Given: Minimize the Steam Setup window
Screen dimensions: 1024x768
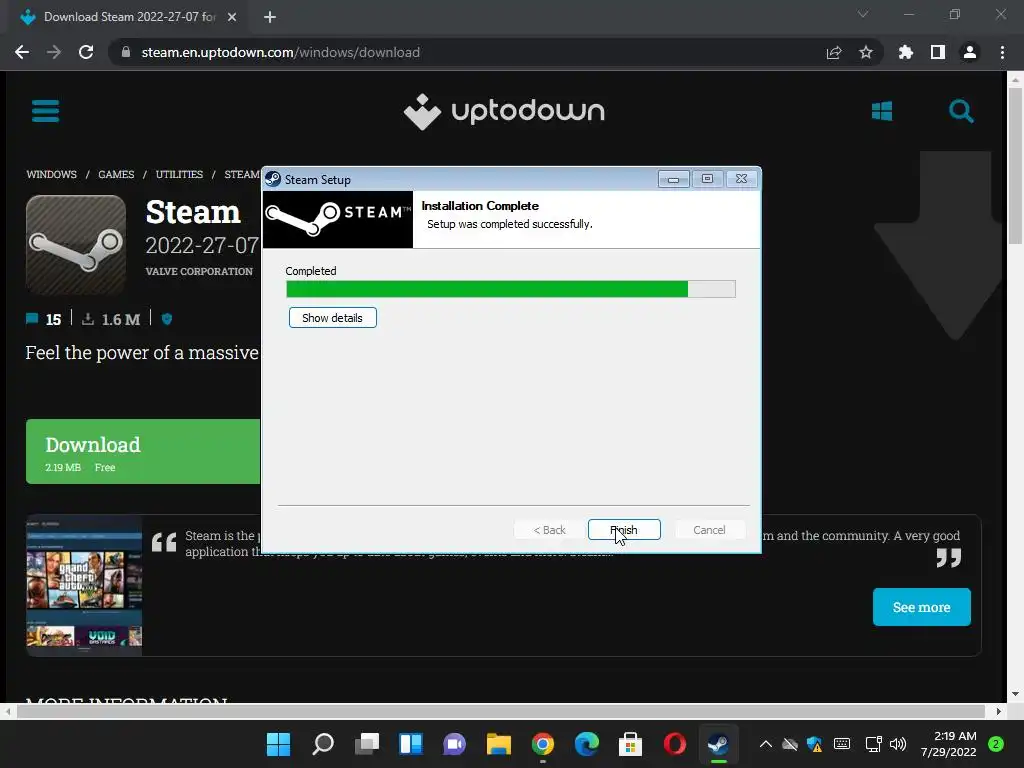Looking at the screenshot, I should (673, 179).
